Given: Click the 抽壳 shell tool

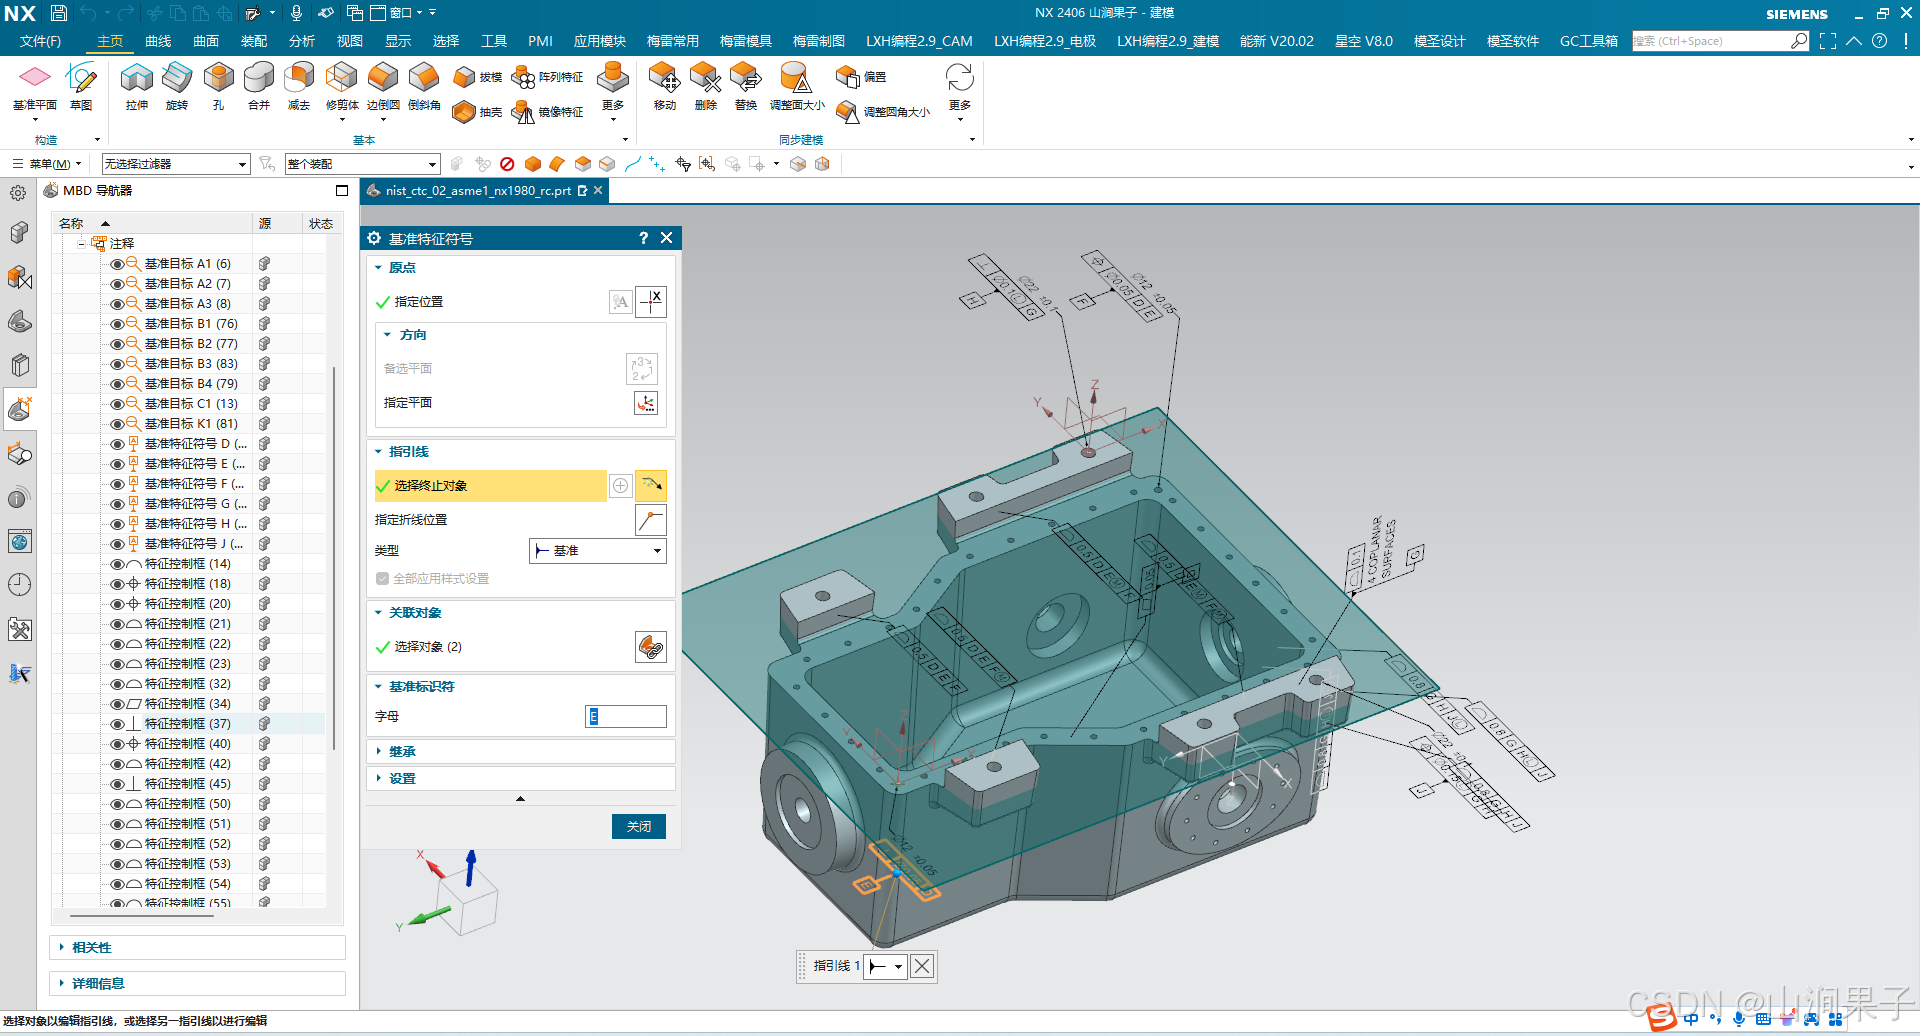Looking at the screenshot, I should [x=477, y=112].
